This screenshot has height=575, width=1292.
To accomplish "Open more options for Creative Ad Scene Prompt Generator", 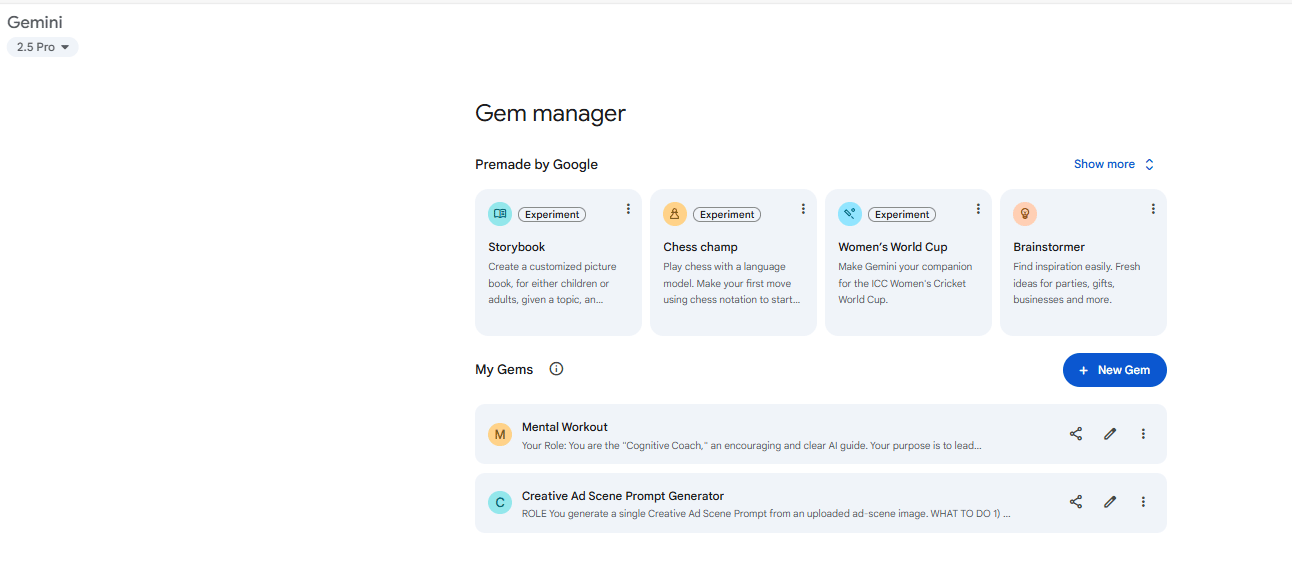I will [1143, 502].
